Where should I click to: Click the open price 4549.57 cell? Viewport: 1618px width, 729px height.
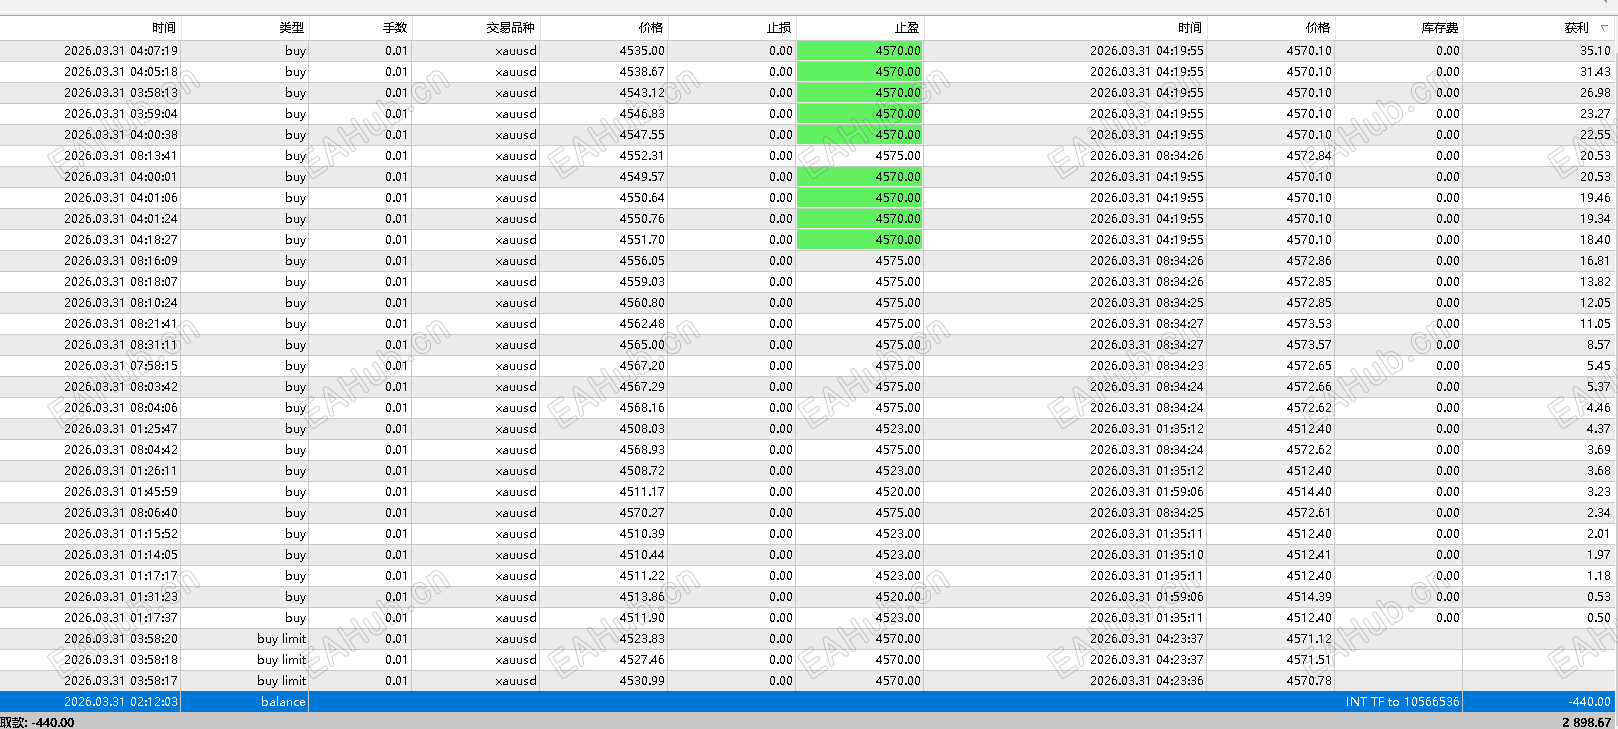pos(642,177)
